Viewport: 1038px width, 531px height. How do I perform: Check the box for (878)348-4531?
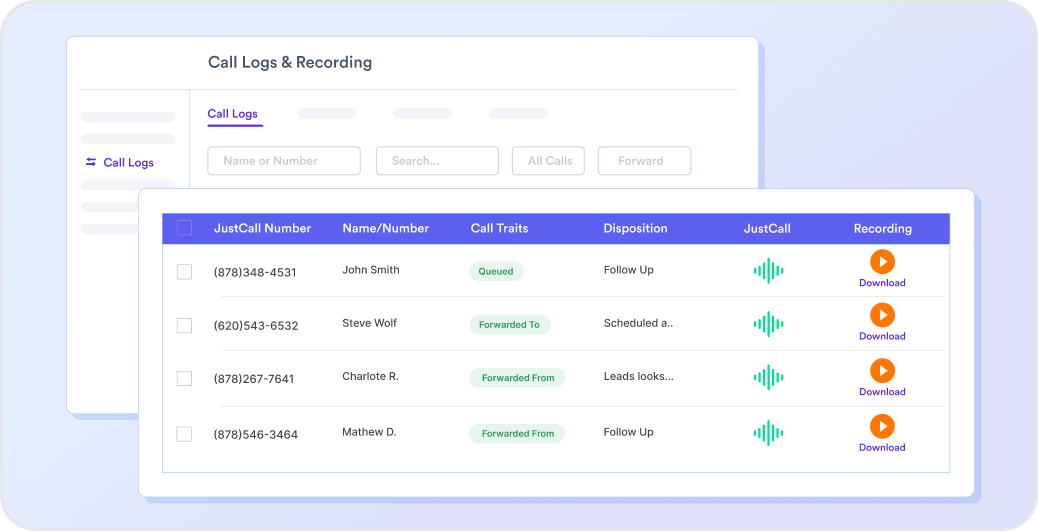tap(184, 271)
